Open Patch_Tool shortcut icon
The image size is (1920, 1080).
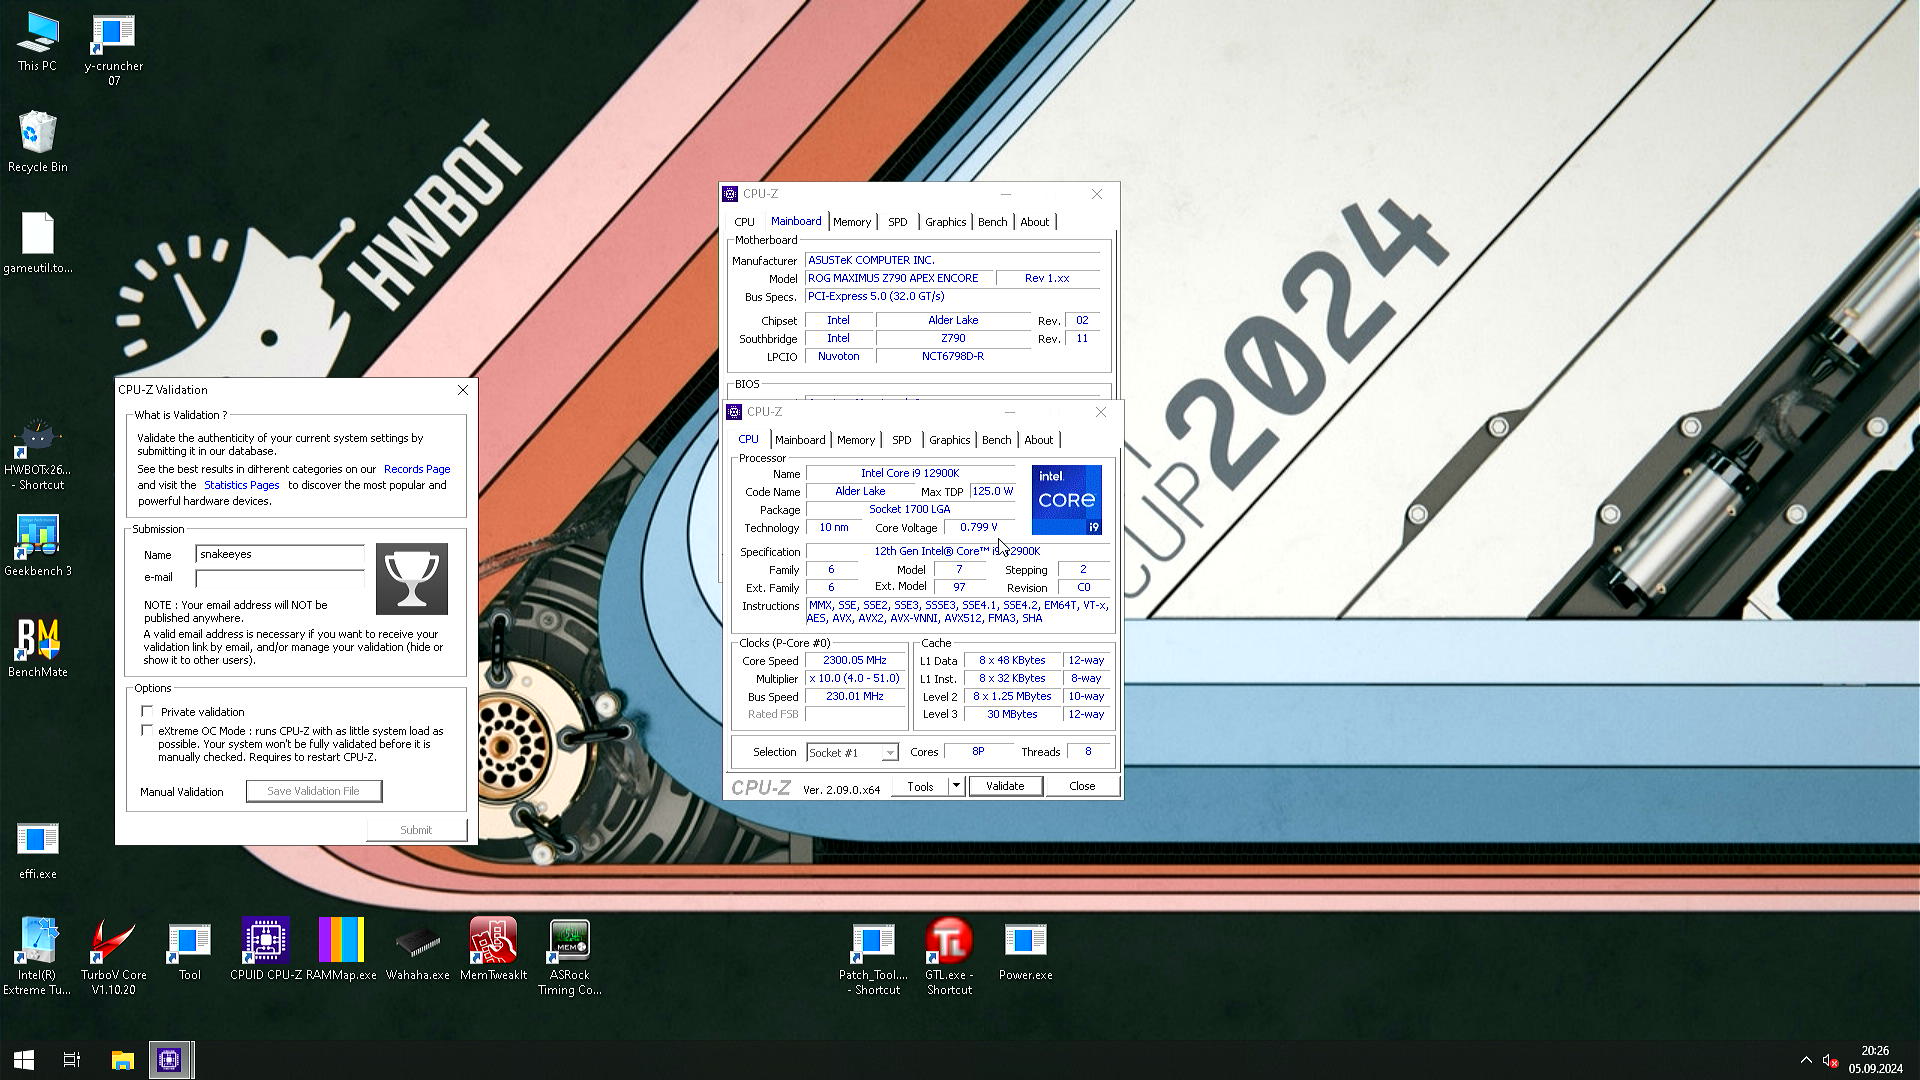click(873, 956)
